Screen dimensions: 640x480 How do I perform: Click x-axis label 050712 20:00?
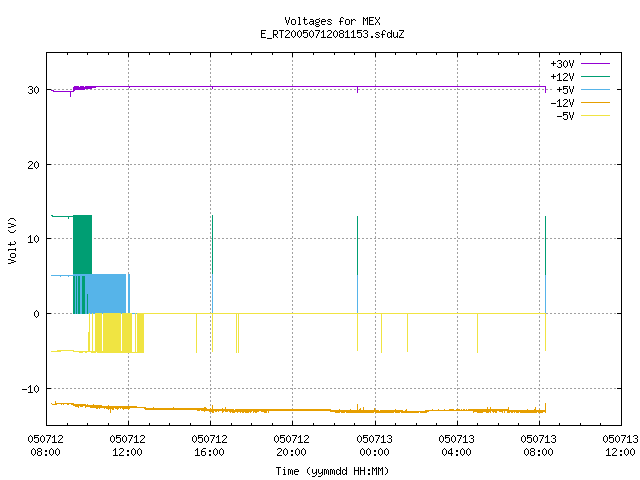pos(291,446)
